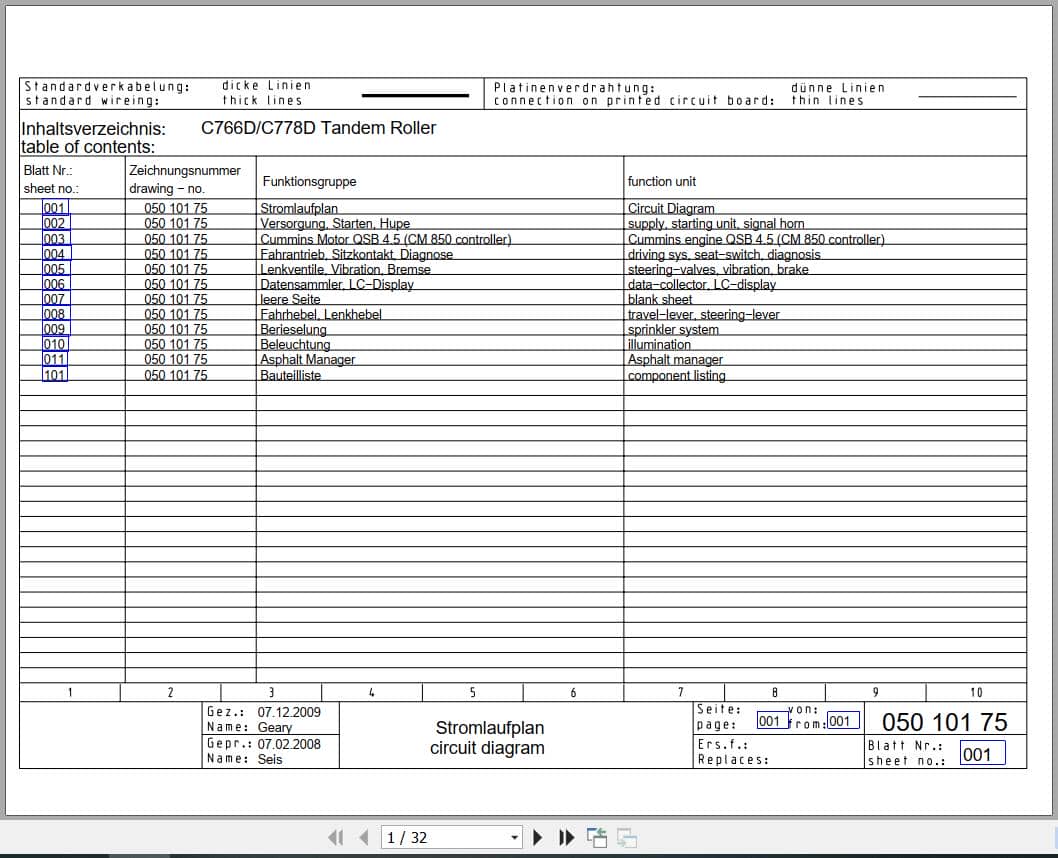The height and width of the screenshot is (858, 1058).
Task: Click the 'function unit' column header
Action: point(661,181)
